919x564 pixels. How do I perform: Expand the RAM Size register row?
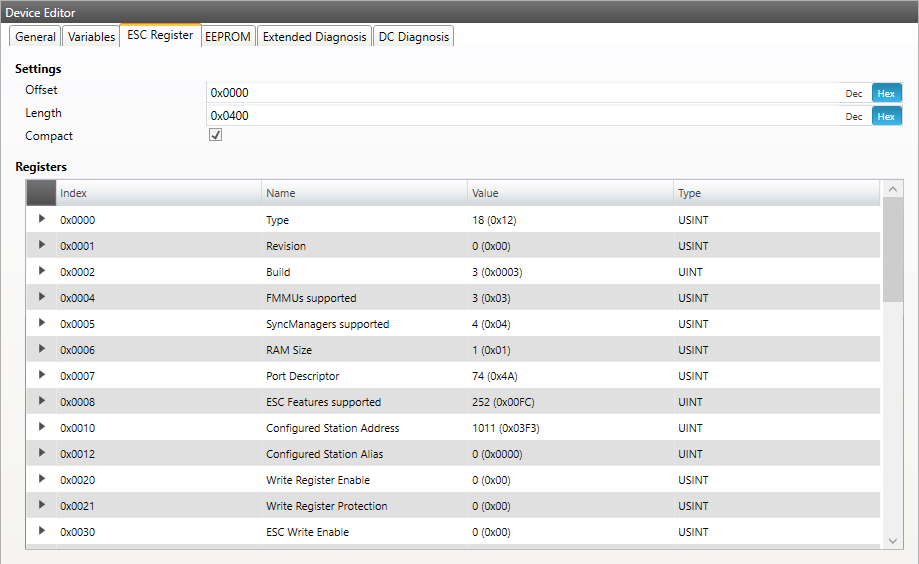tap(41, 349)
